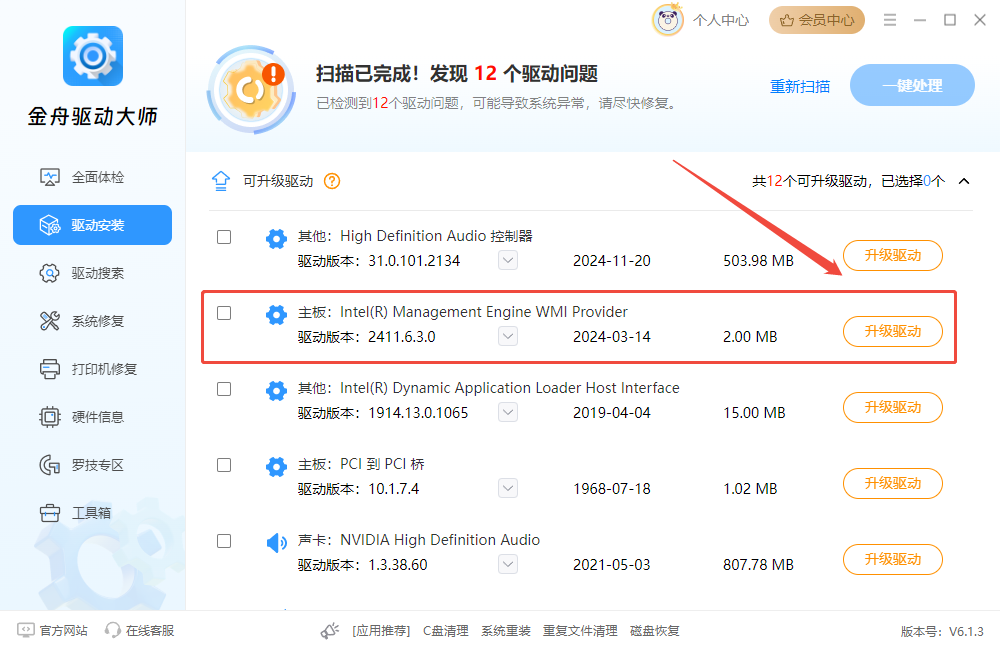
Task: Open the 磁盘恢复 footer link
Action: 655,631
